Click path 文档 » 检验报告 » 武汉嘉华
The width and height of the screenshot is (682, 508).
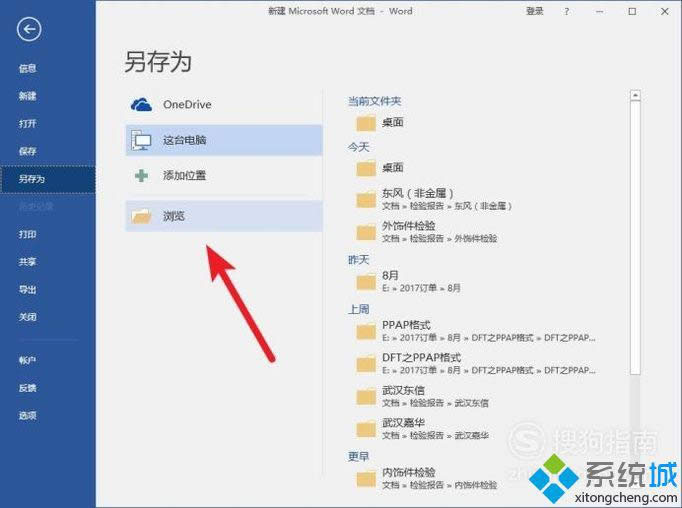435,435
